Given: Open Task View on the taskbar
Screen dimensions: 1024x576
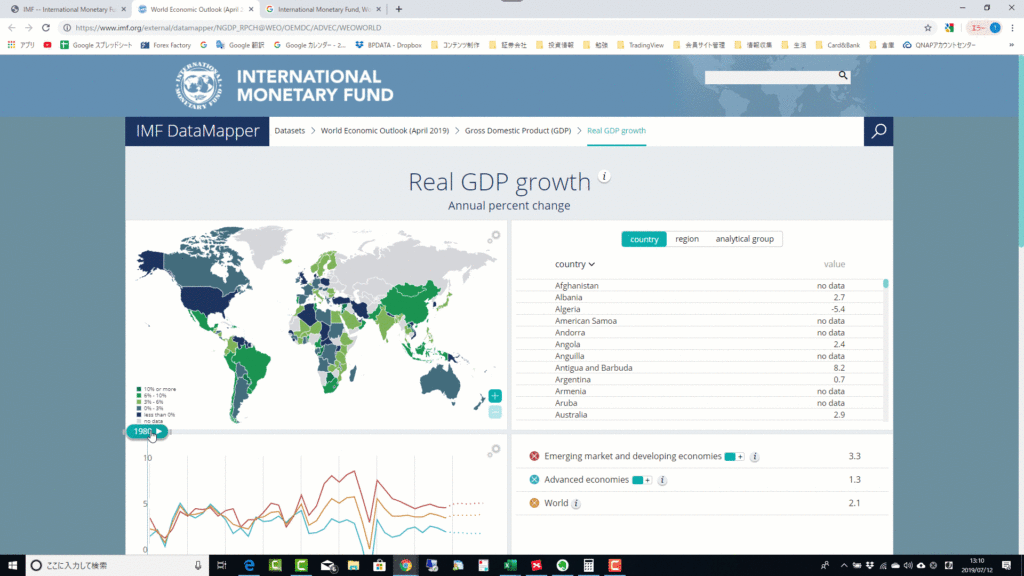Looking at the screenshot, I should tap(222, 565).
